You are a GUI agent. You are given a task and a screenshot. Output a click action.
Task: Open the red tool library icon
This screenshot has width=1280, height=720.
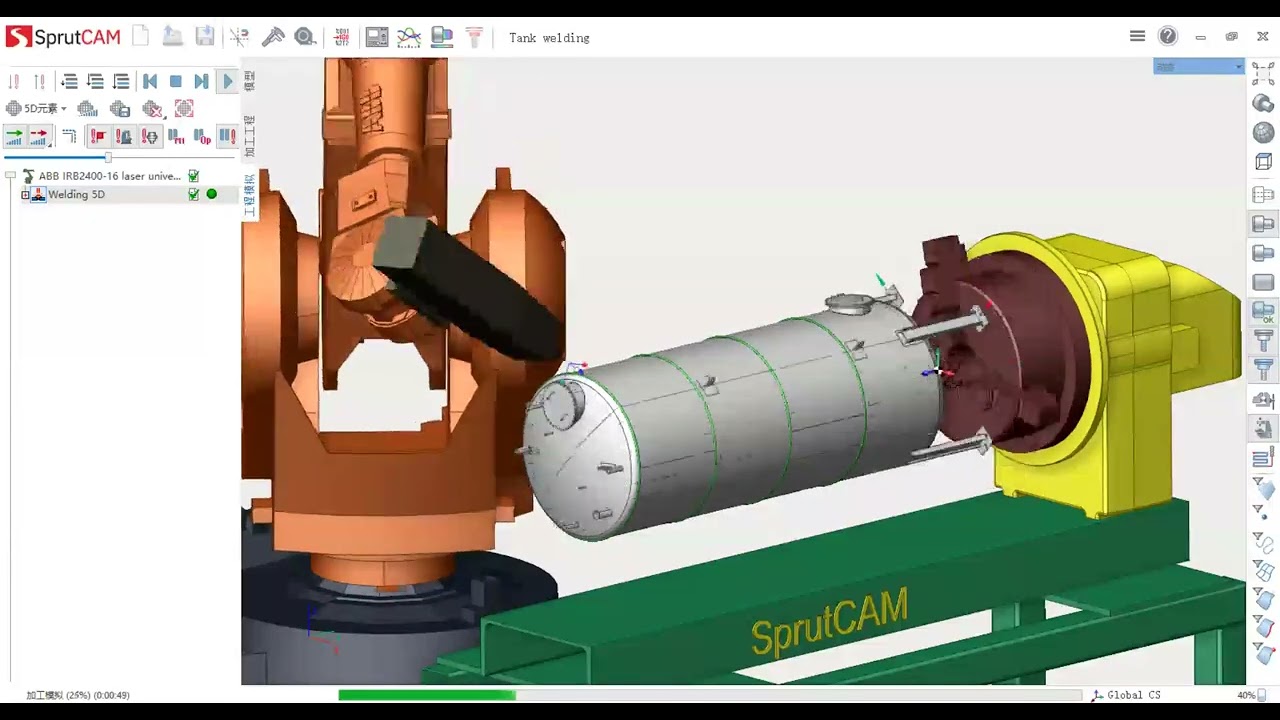tap(474, 37)
